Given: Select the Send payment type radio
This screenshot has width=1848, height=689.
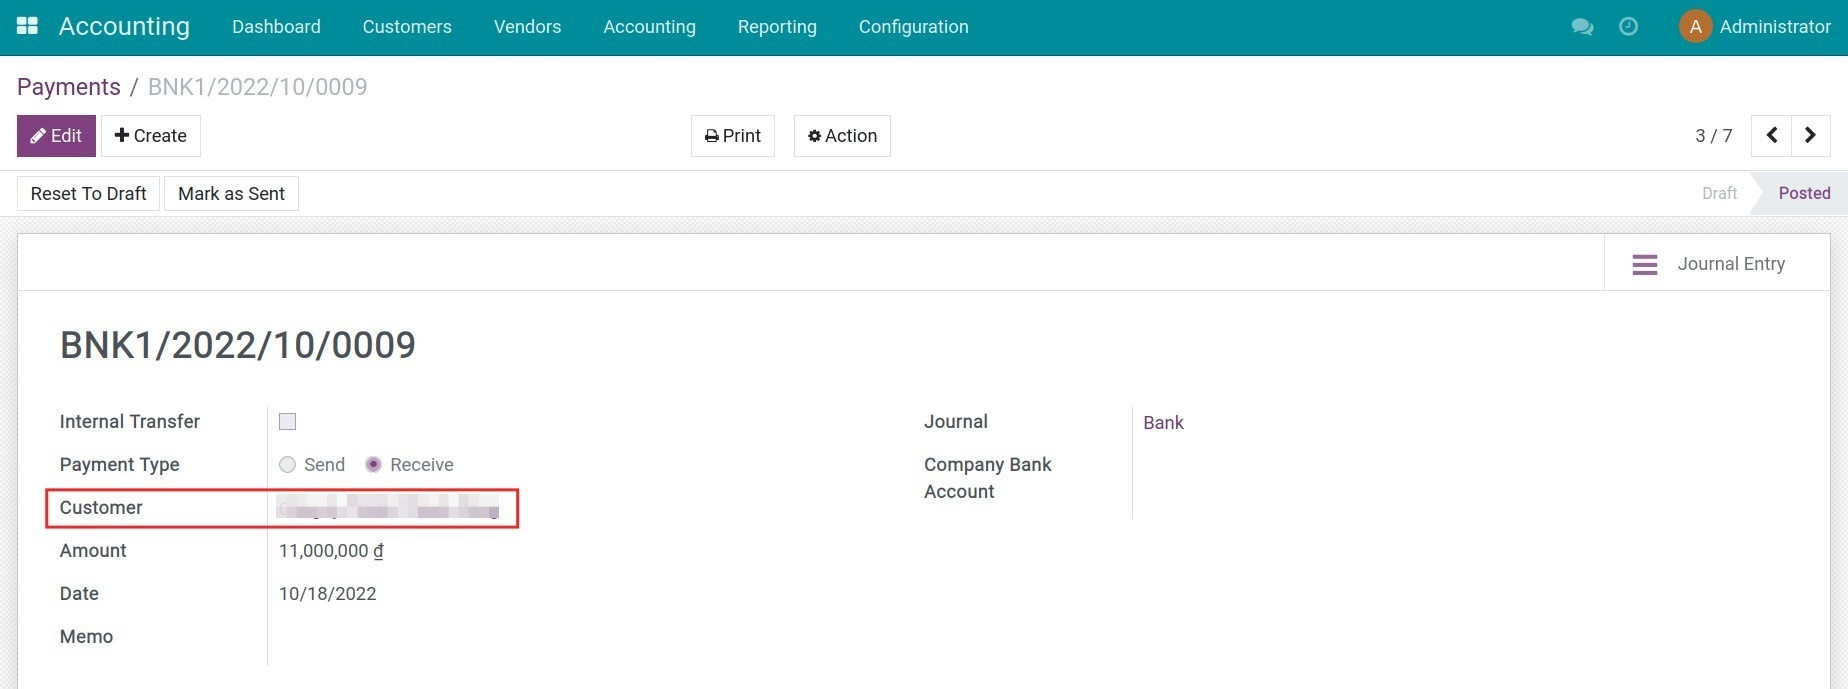Looking at the screenshot, I should point(288,465).
